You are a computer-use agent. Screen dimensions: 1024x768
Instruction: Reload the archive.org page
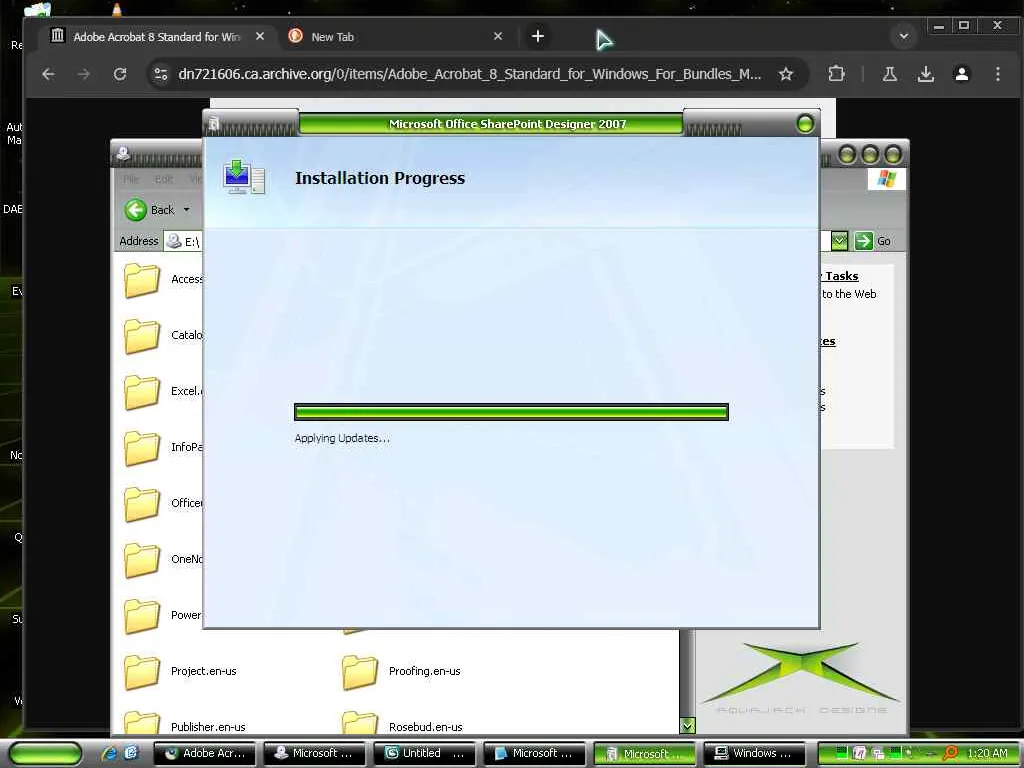click(120, 74)
